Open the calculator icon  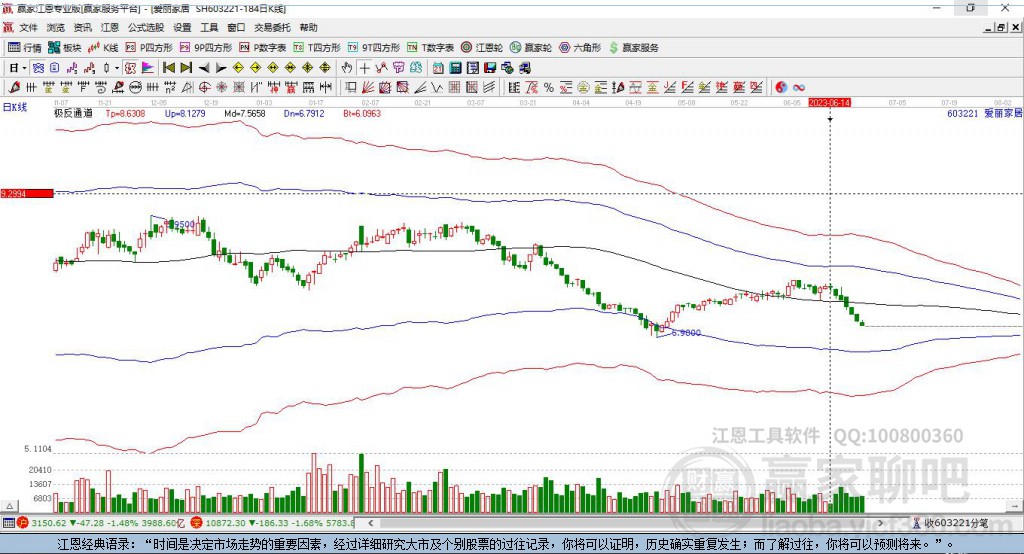(x=455, y=68)
